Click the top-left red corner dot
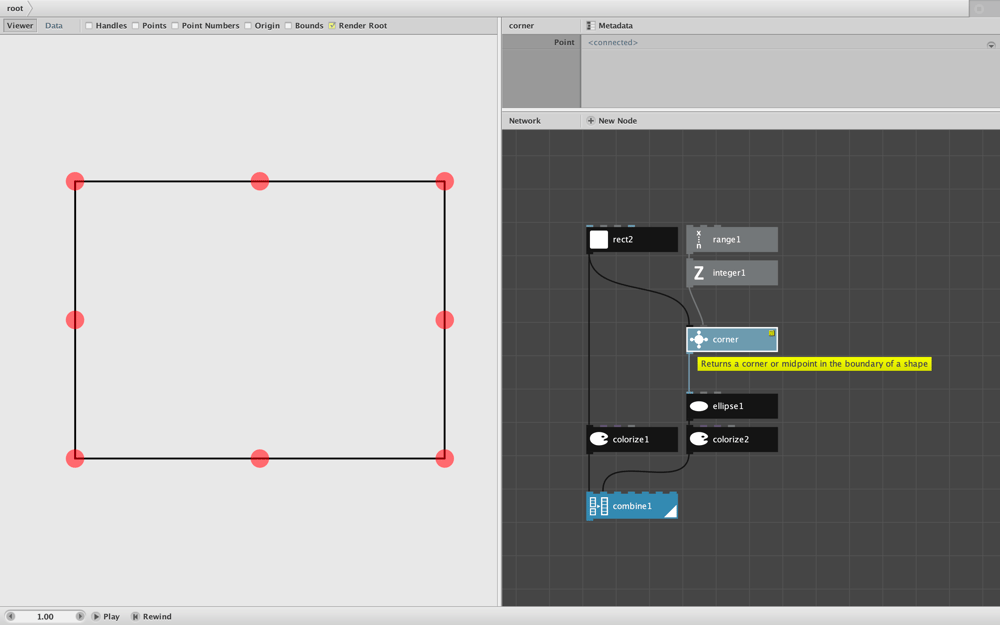Screen dimensions: 1000x625 coord(75,181)
